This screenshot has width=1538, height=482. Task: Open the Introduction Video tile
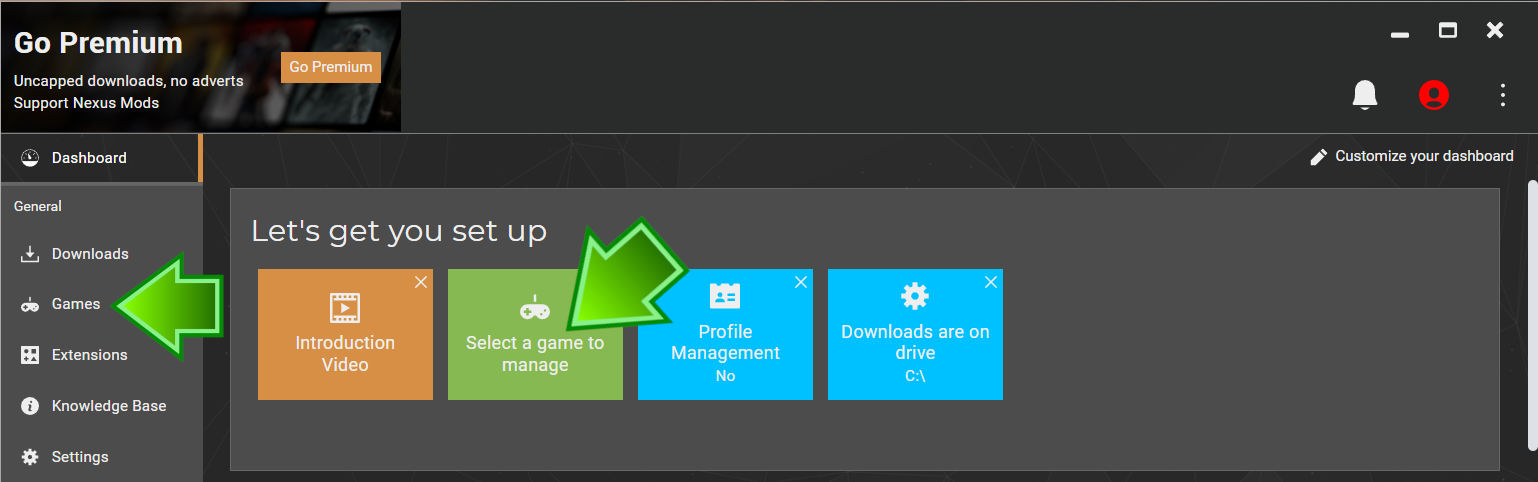point(345,334)
